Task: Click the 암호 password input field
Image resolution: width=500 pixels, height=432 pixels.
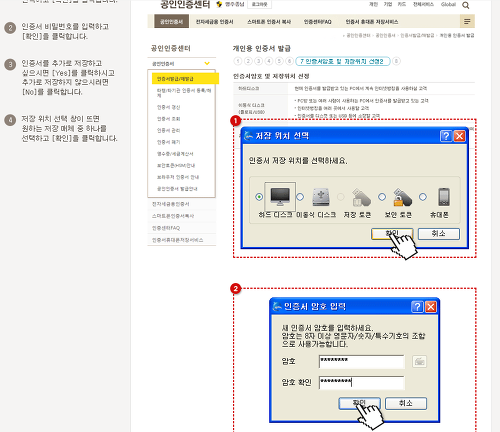Action: [x=361, y=362]
